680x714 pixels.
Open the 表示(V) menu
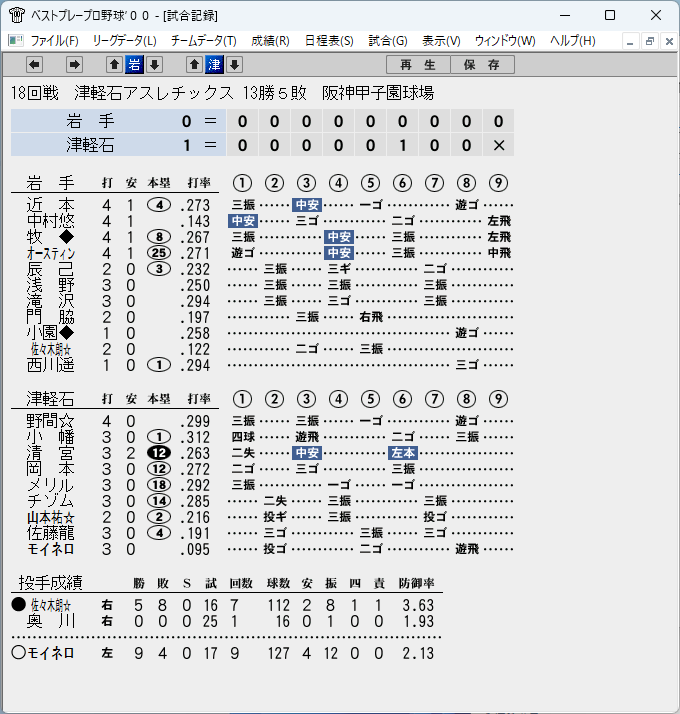tap(441, 41)
